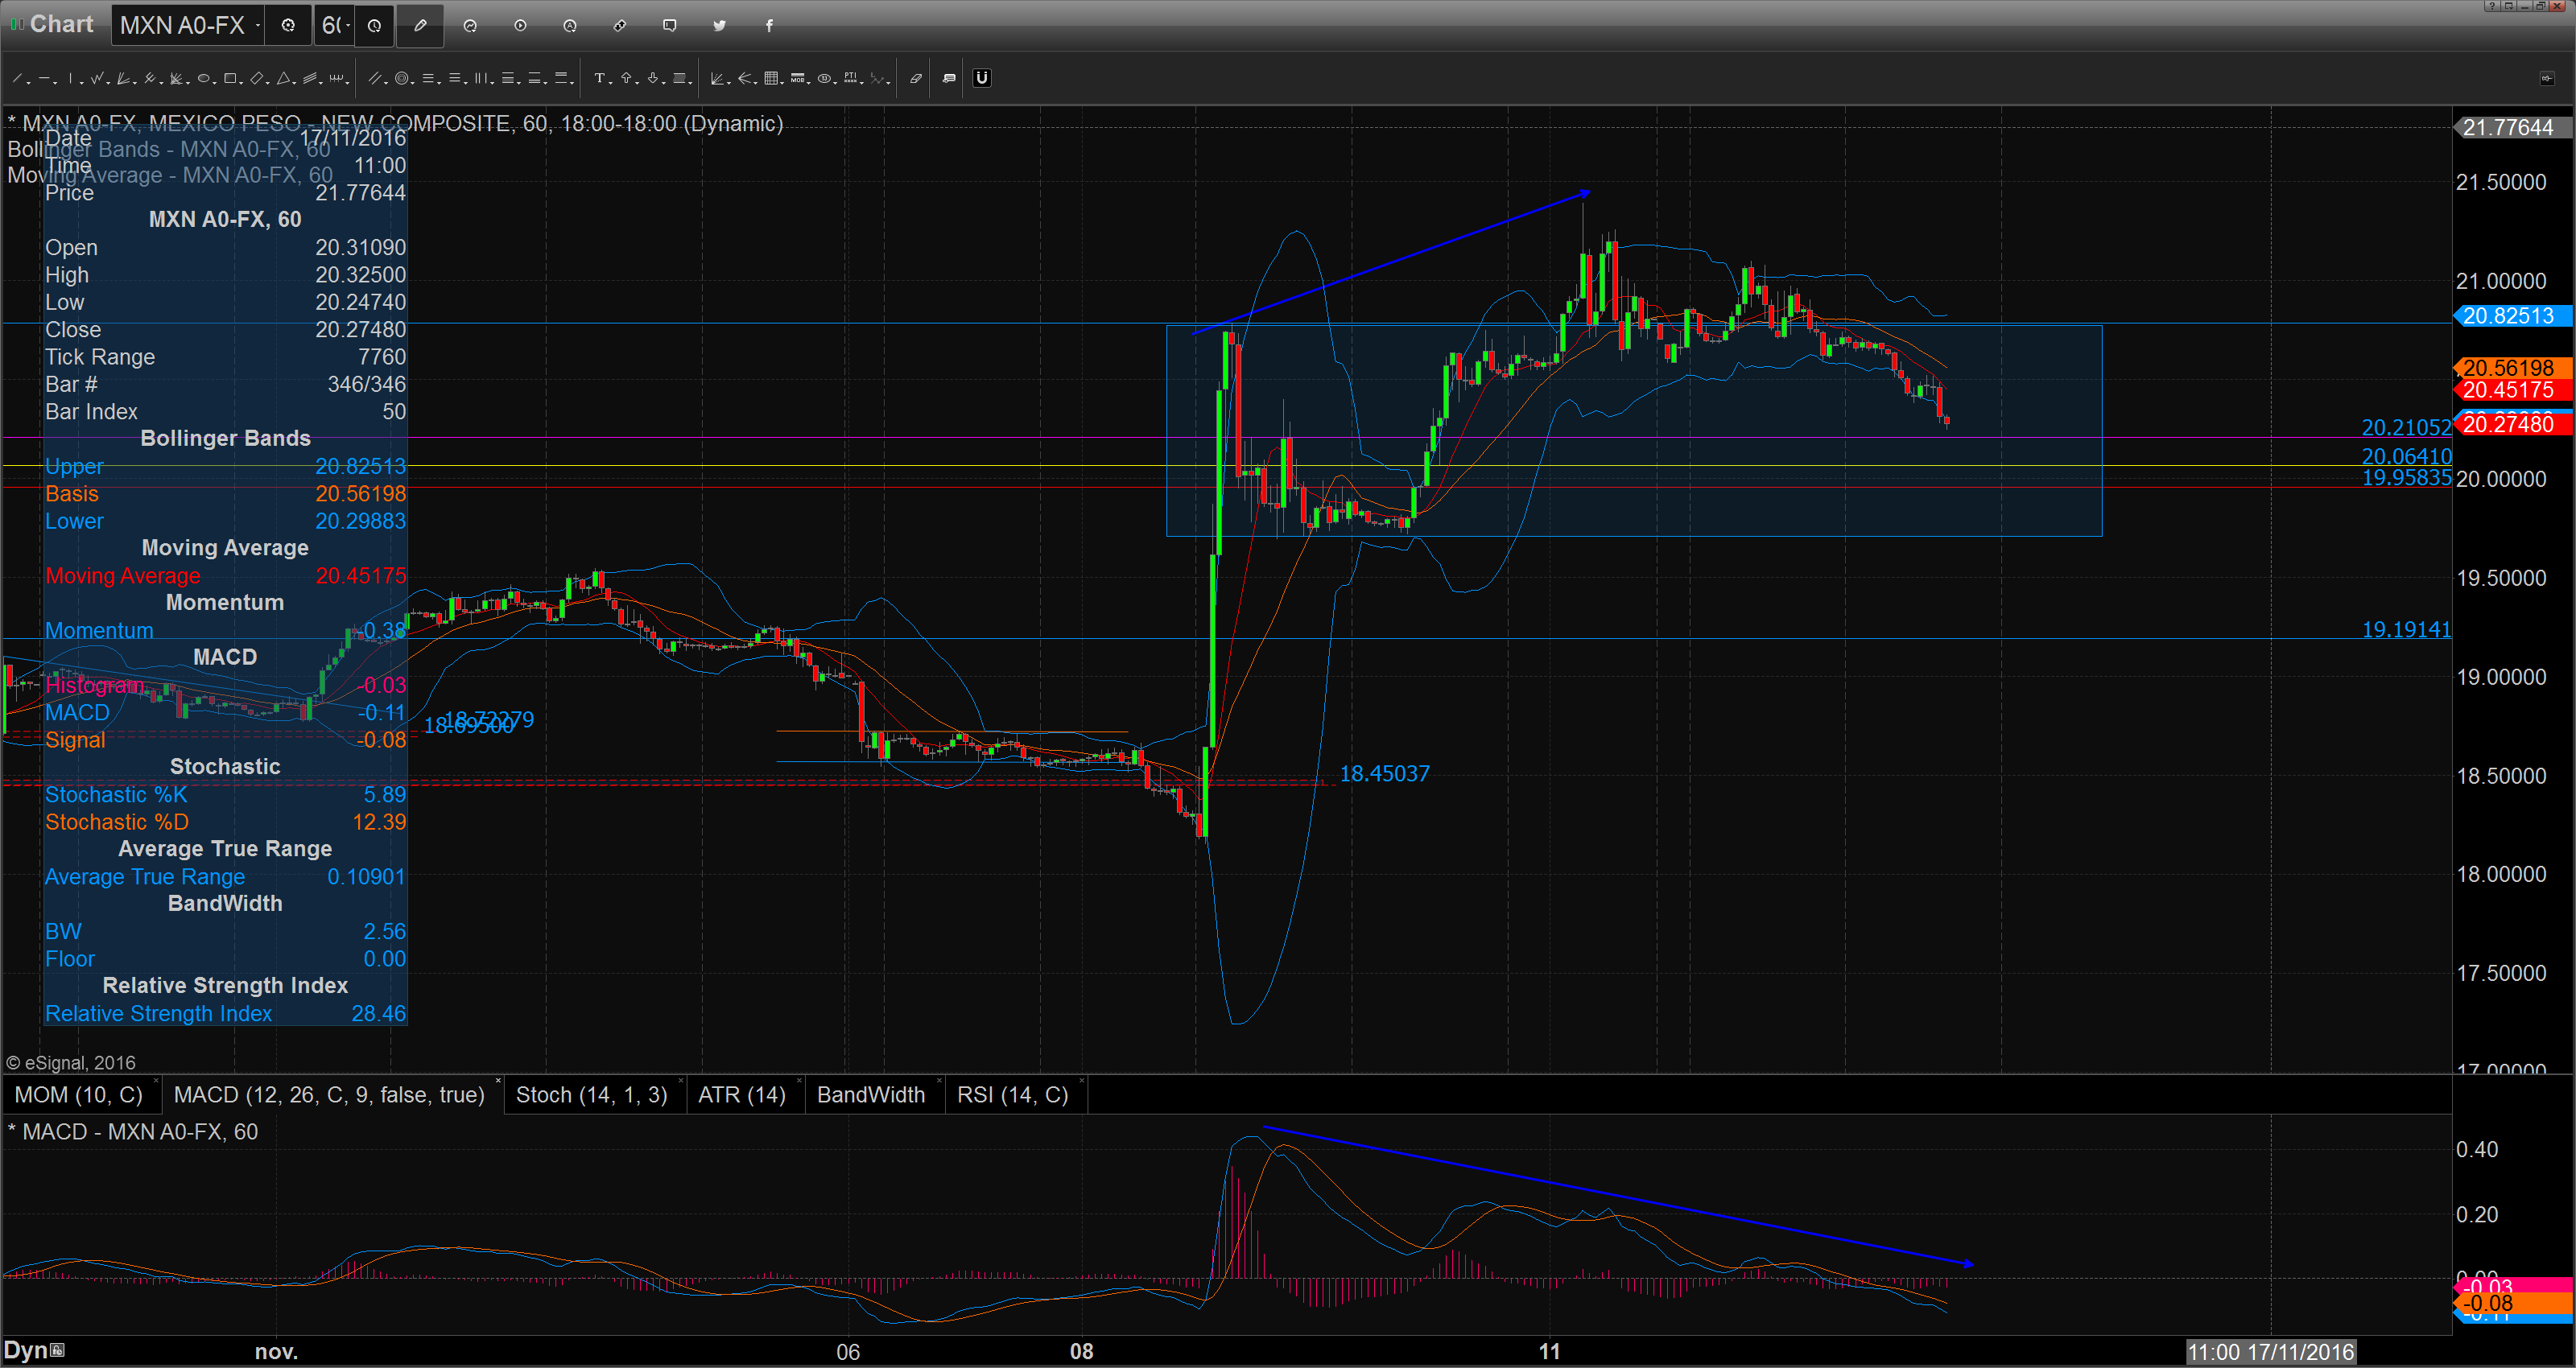Click the 19.19141 horizontal line label
Screen dimensions: 2576x1368
(x=2406, y=630)
